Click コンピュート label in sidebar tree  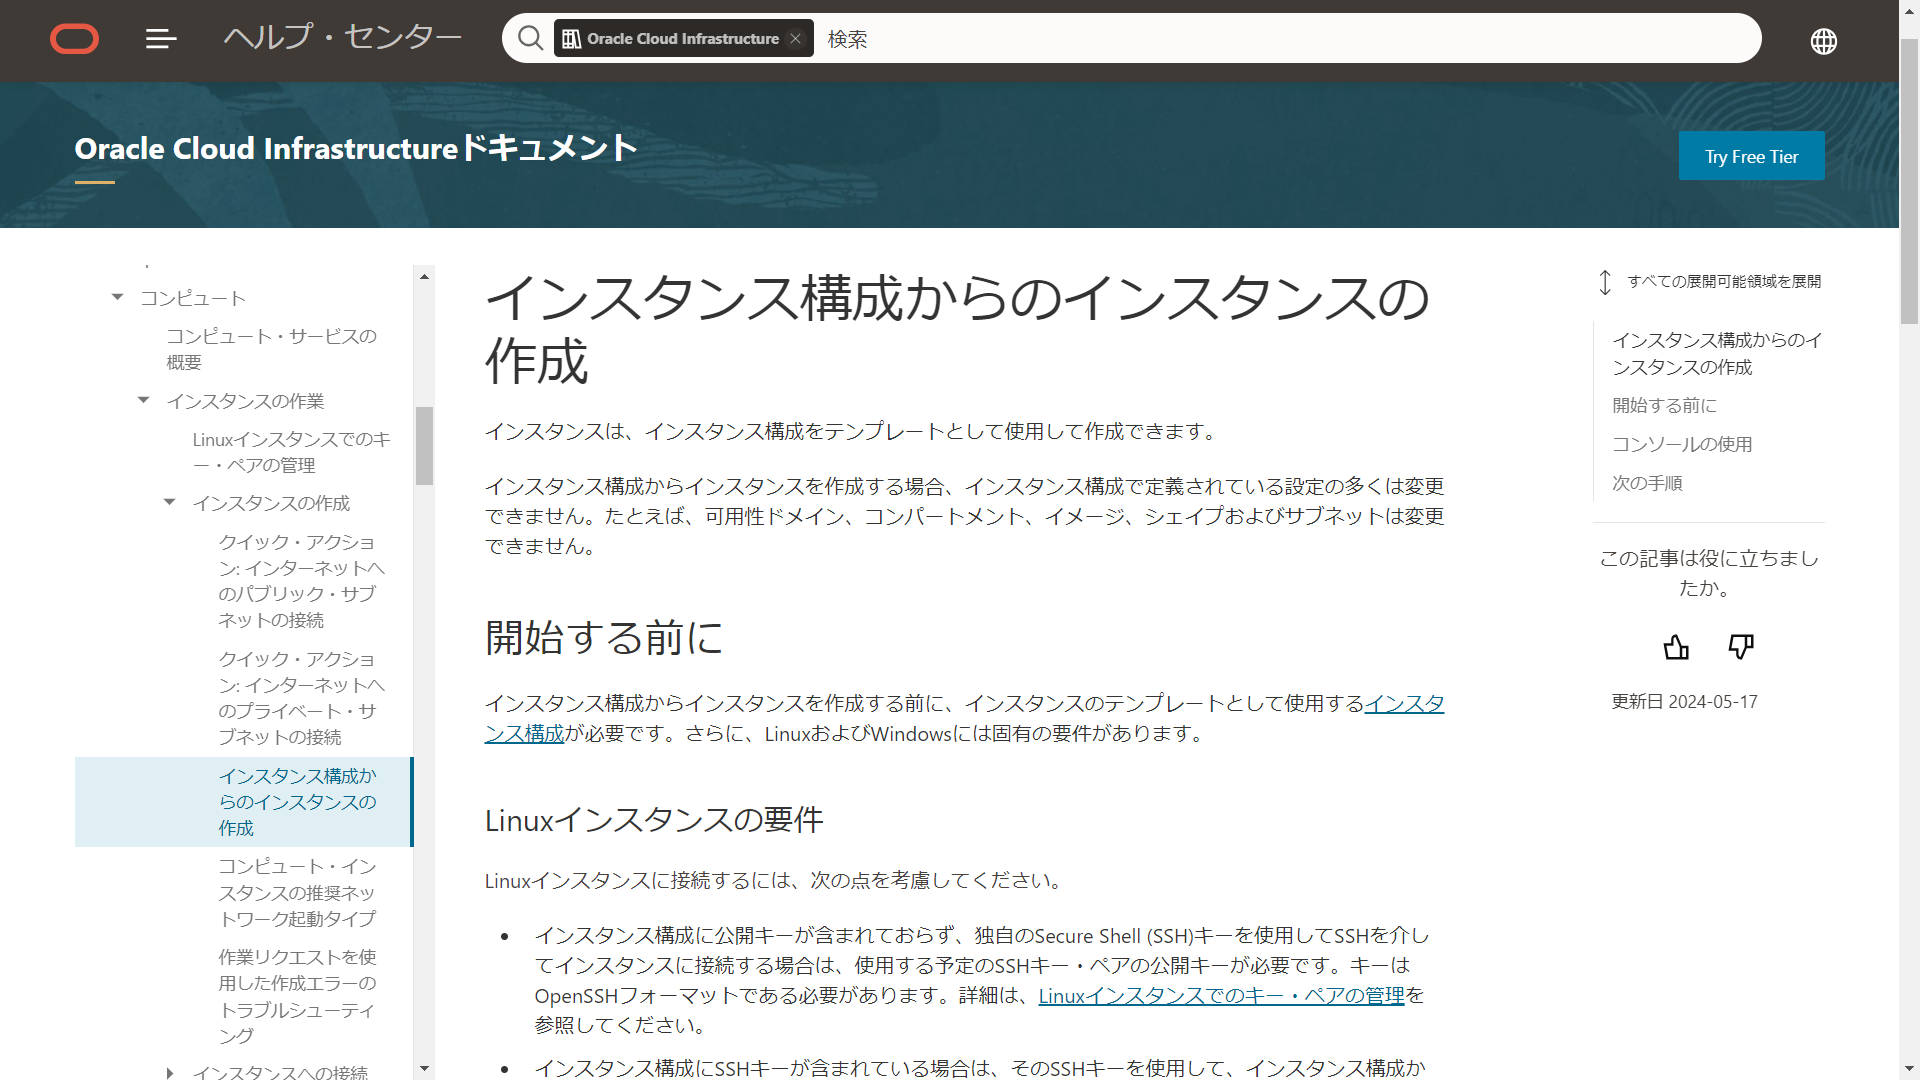[193, 298]
